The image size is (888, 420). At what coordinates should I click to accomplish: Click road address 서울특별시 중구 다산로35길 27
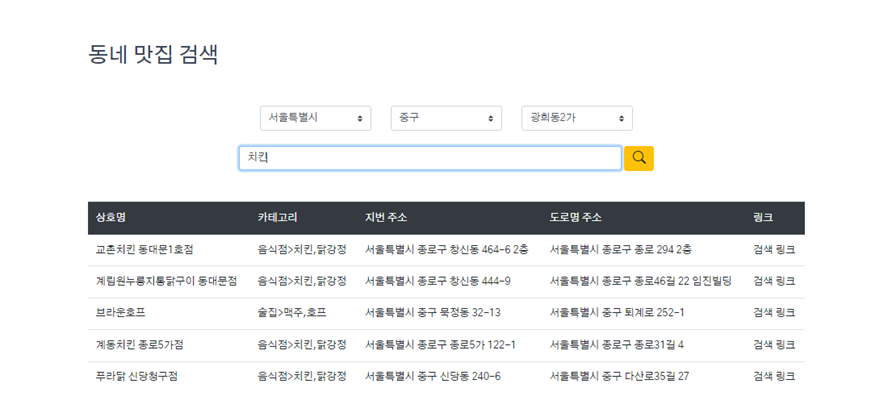pyautogui.click(x=619, y=376)
